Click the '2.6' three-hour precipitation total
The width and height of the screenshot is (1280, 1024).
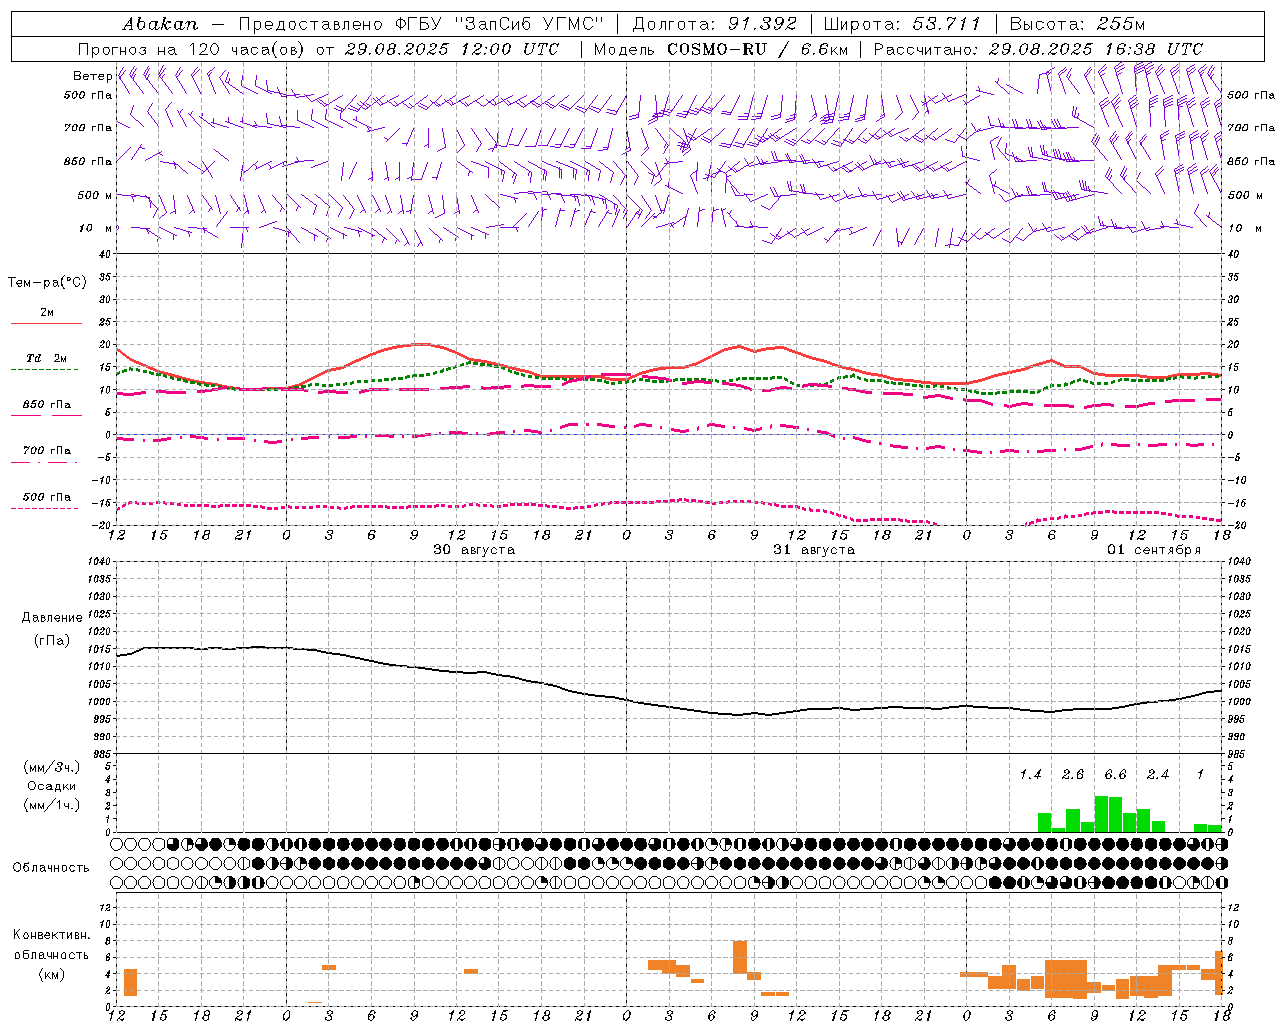1073,775
